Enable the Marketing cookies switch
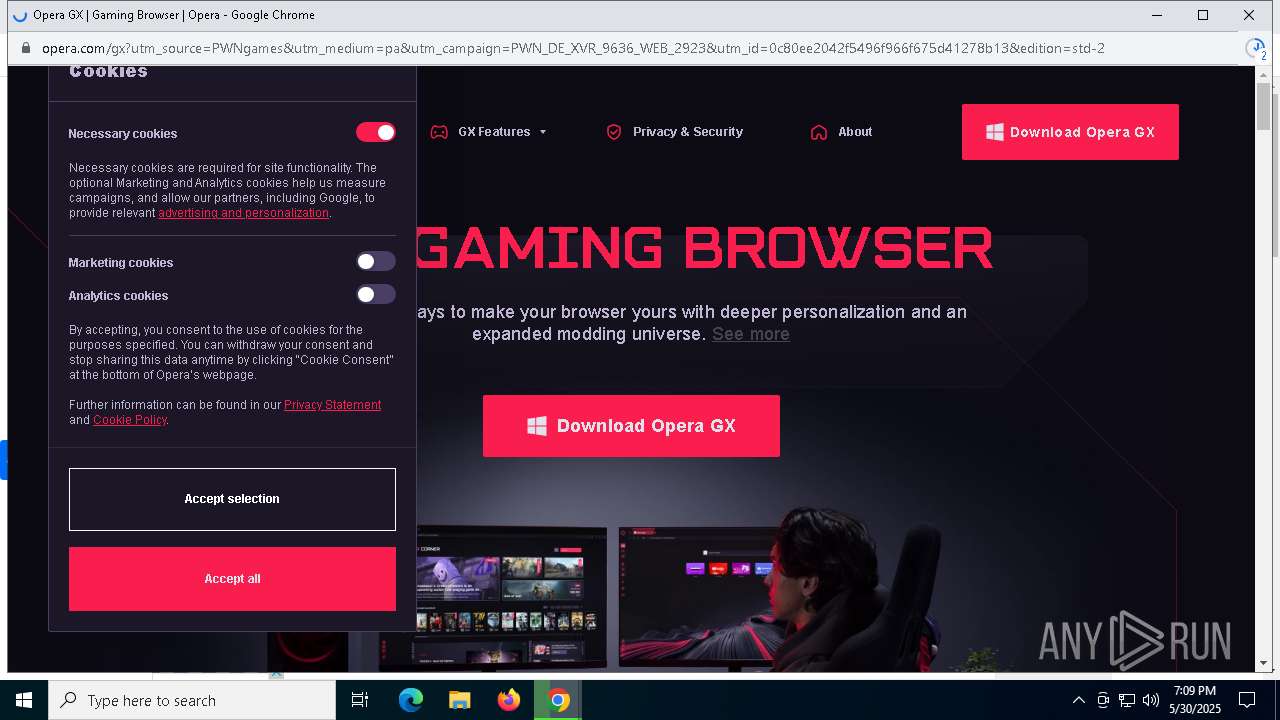 (376, 261)
